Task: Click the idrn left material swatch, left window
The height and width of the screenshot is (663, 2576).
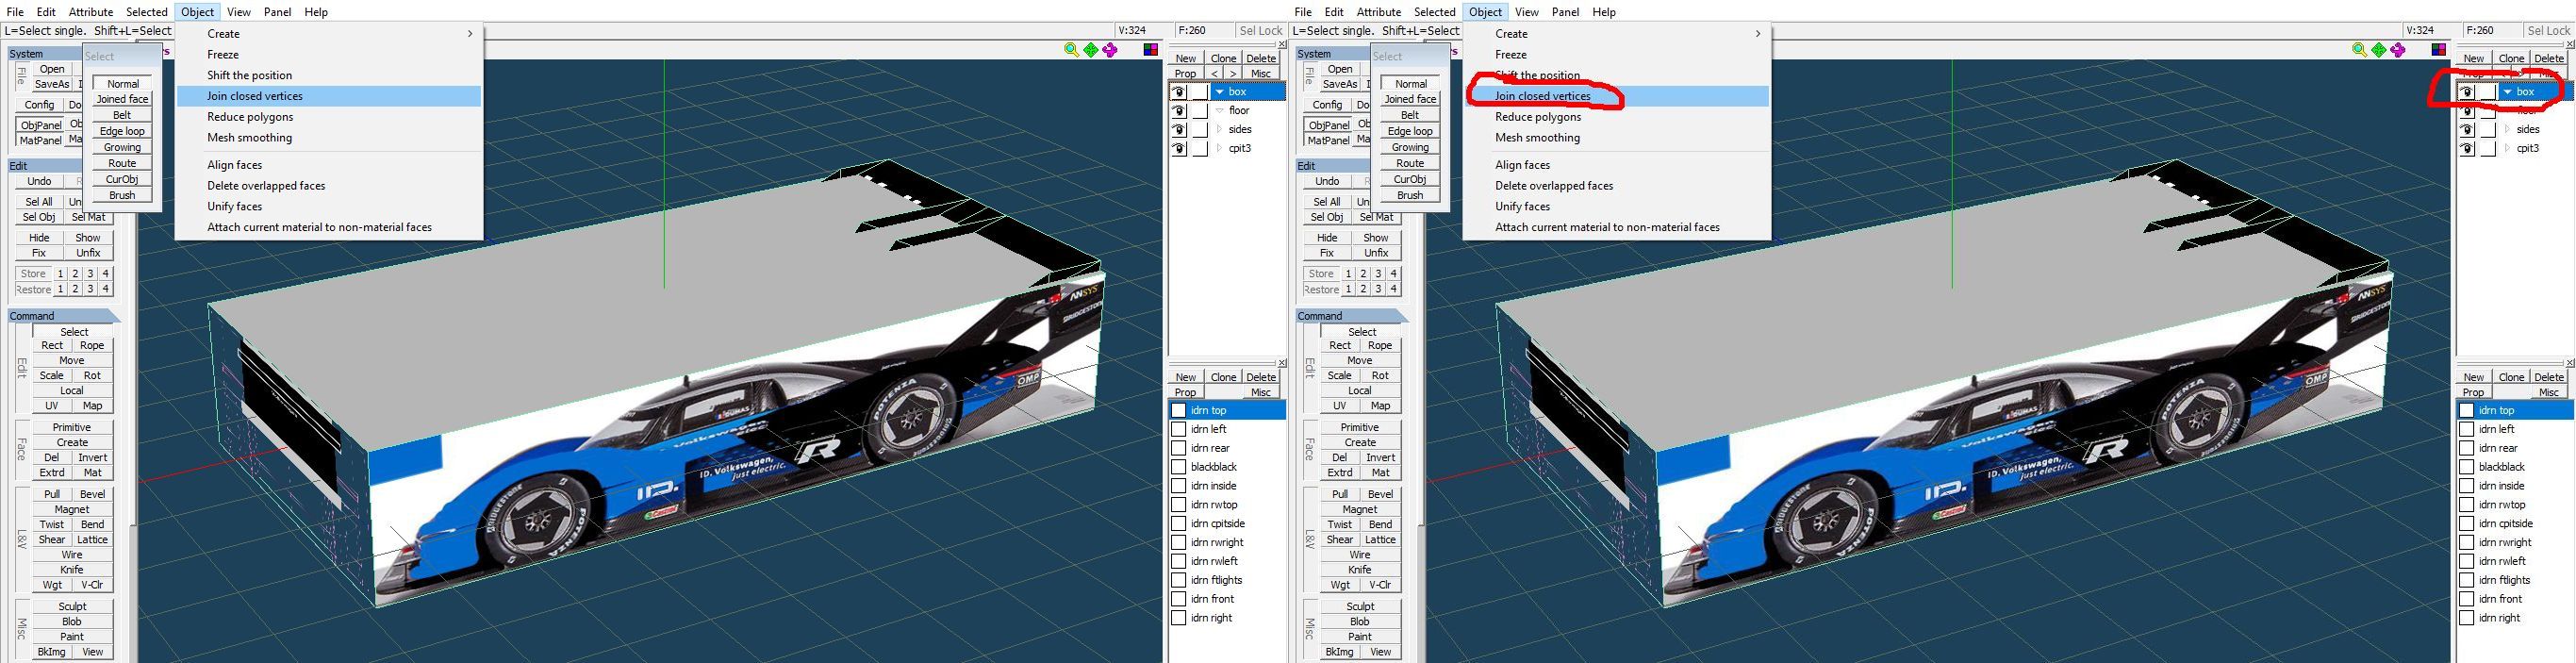Action: (1179, 429)
